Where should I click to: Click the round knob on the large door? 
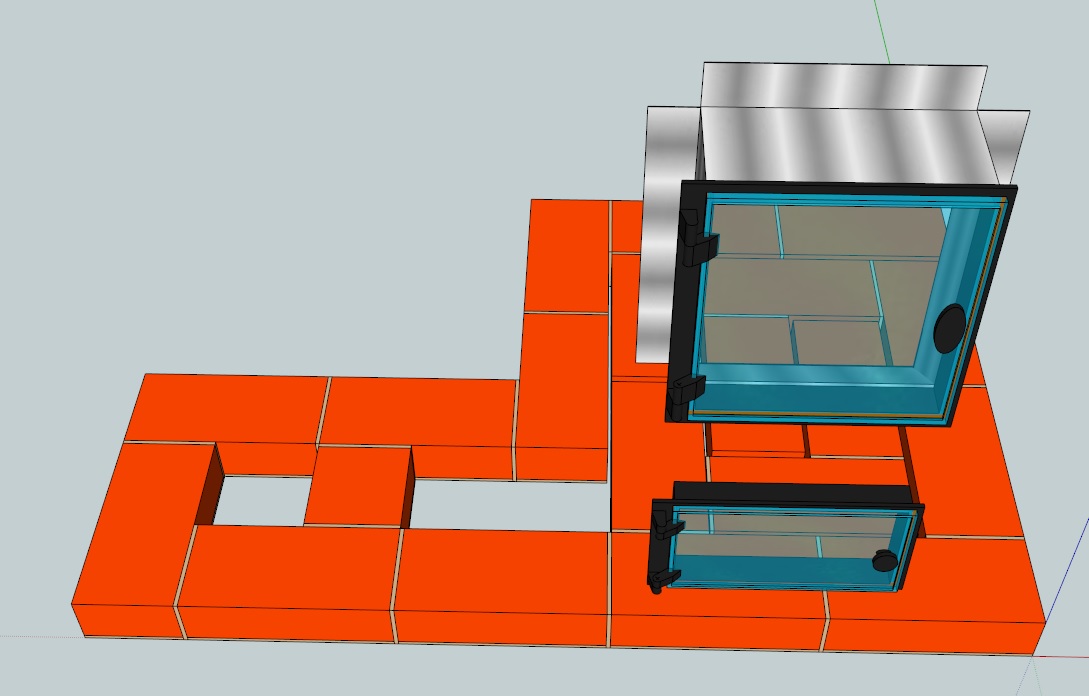(949, 328)
